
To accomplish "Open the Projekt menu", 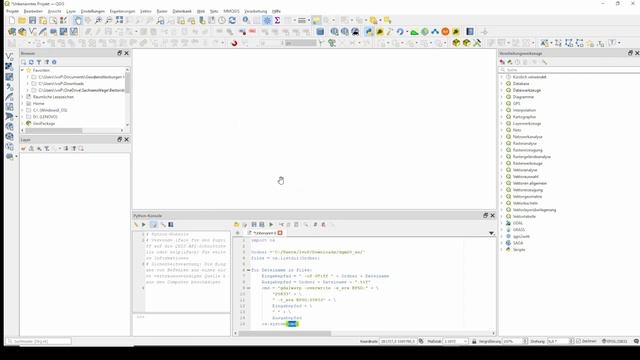I will pos(12,11).
